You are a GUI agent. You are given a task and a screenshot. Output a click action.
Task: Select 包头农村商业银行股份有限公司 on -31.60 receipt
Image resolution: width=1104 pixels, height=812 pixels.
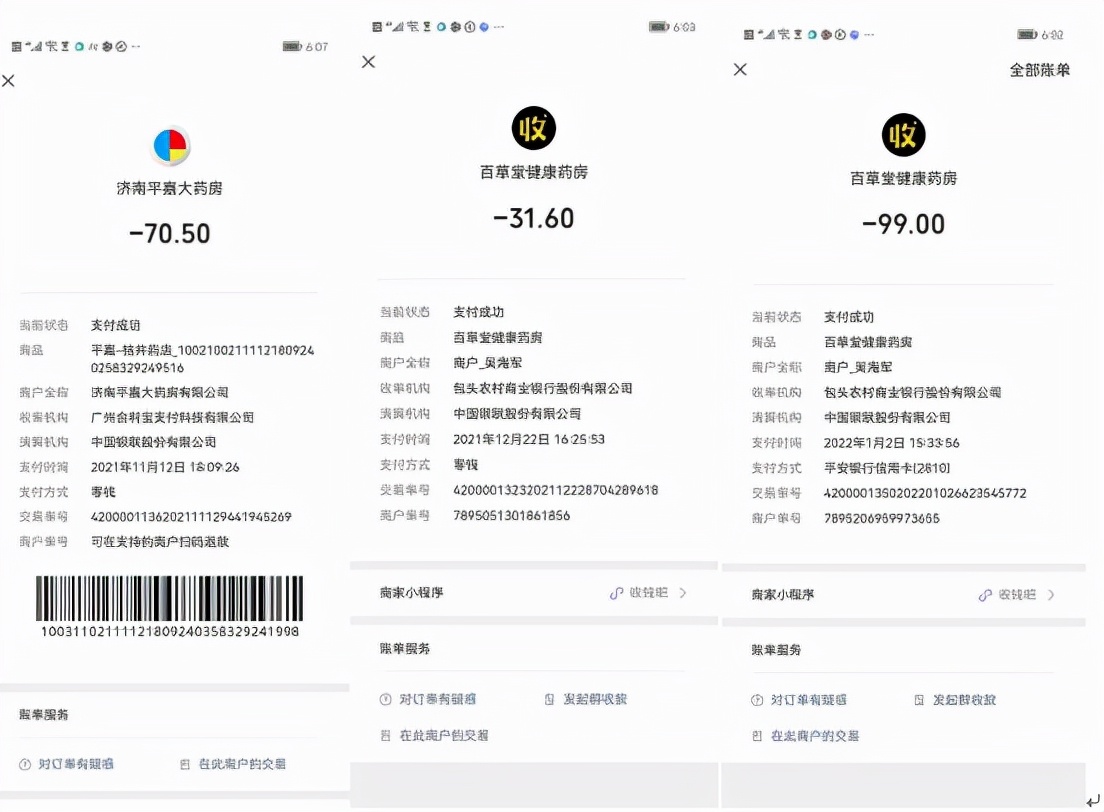(543, 389)
